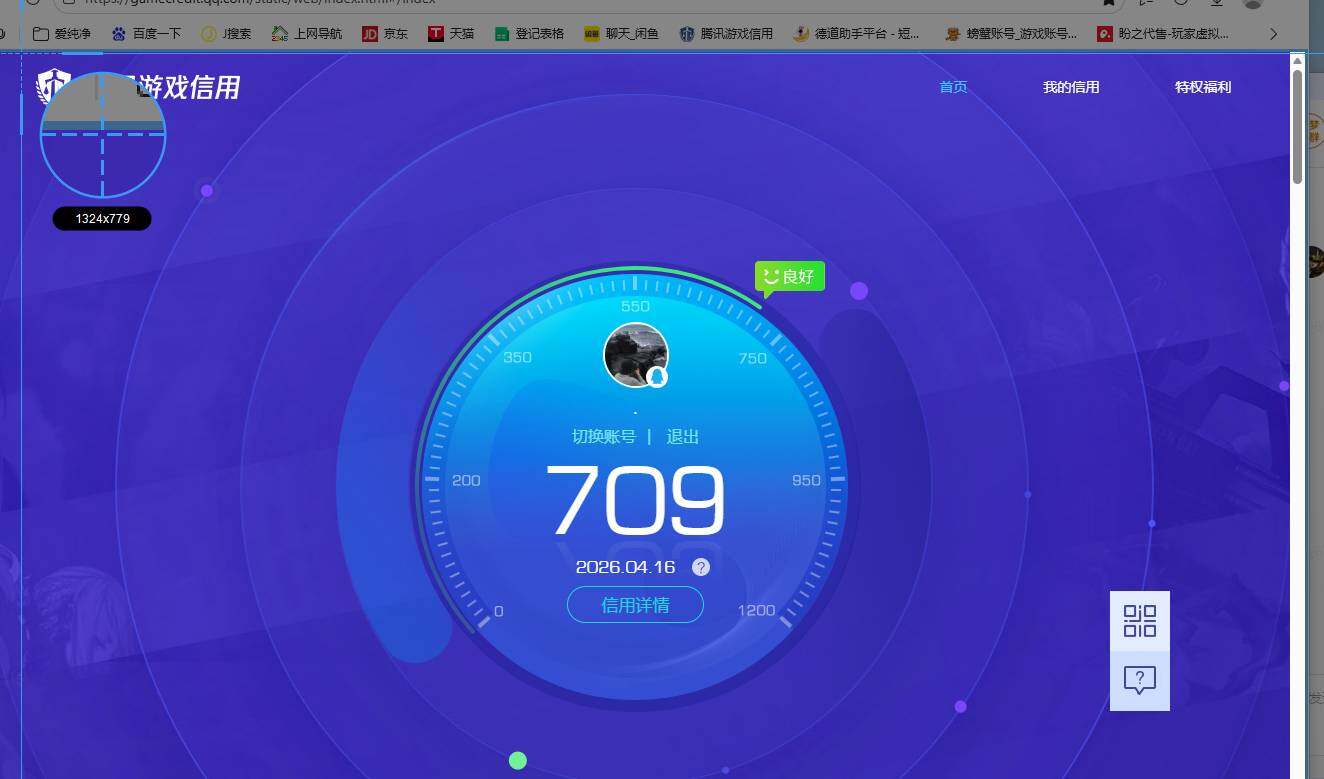The image size is (1324, 779).
Task: Open the 我的信用 tab
Action: tap(1071, 87)
